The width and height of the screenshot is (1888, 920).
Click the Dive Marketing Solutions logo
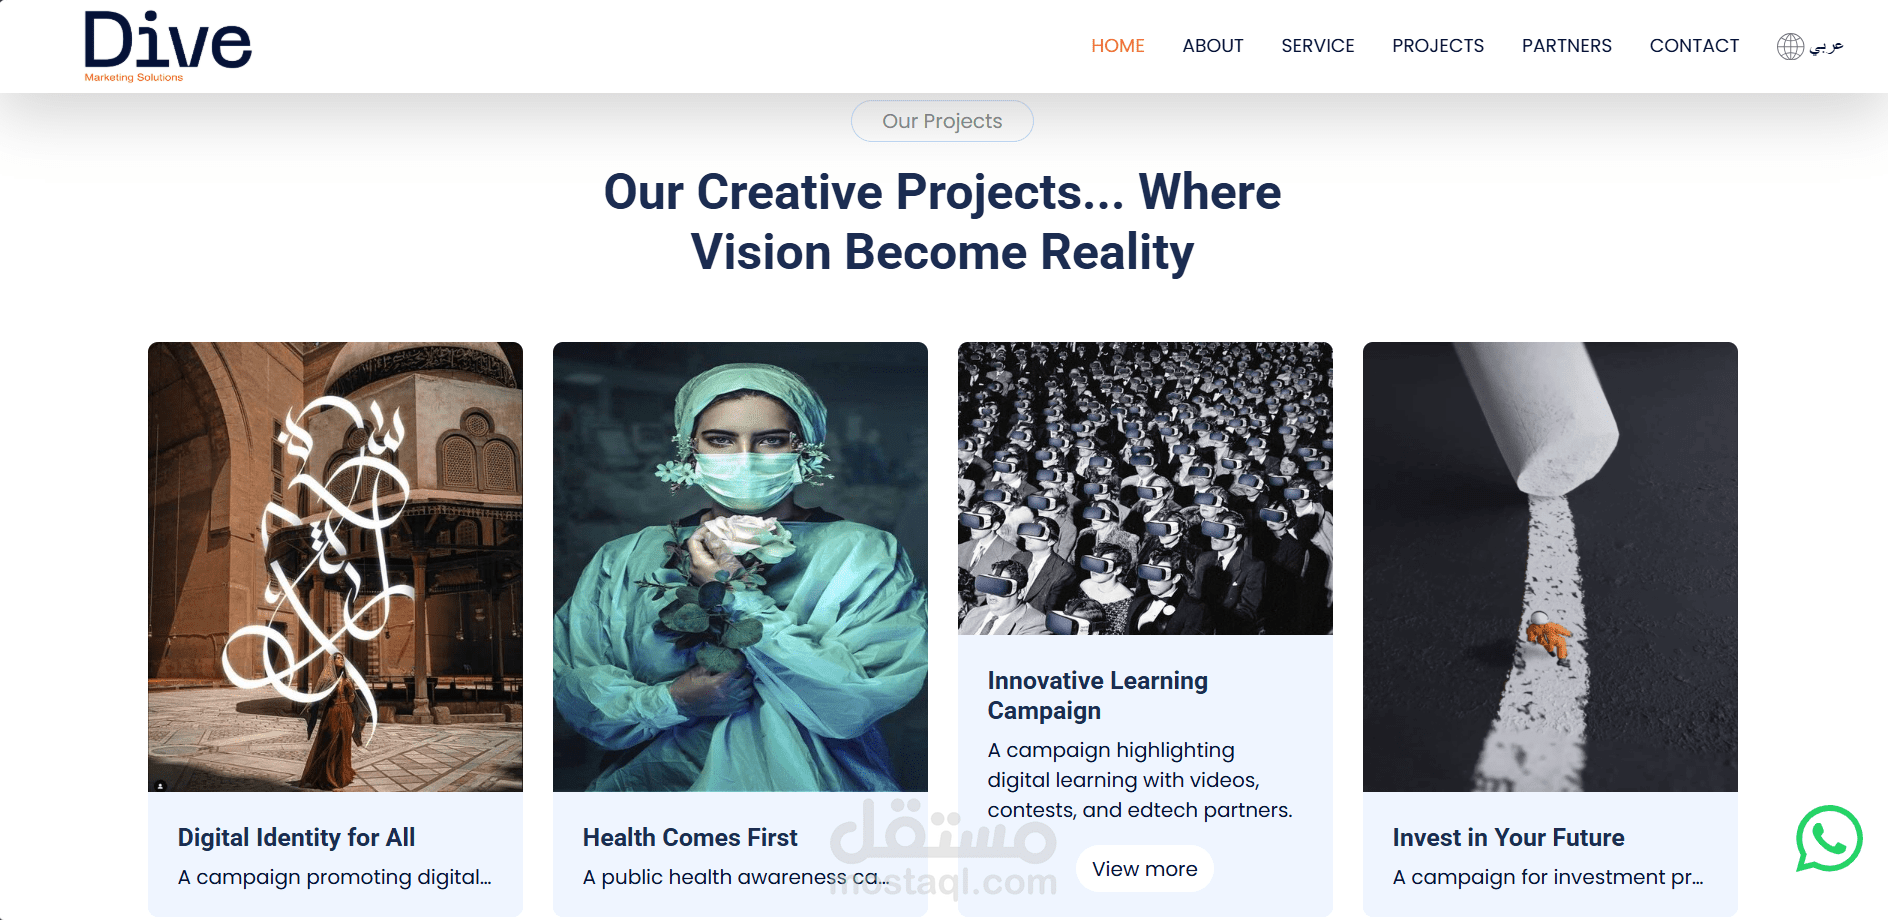(x=167, y=46)
